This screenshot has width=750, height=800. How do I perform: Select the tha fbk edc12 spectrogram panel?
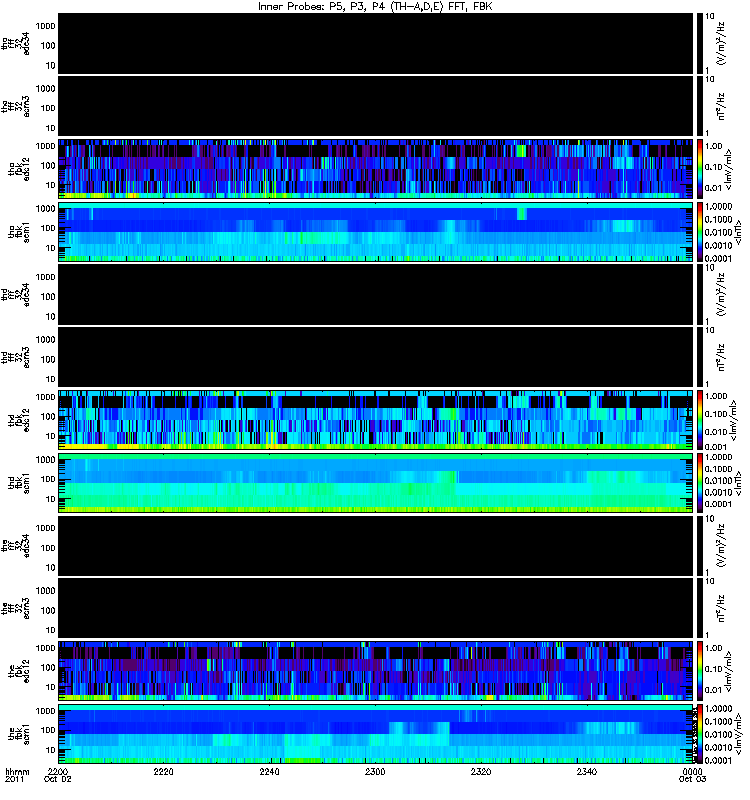coord(376,169)
